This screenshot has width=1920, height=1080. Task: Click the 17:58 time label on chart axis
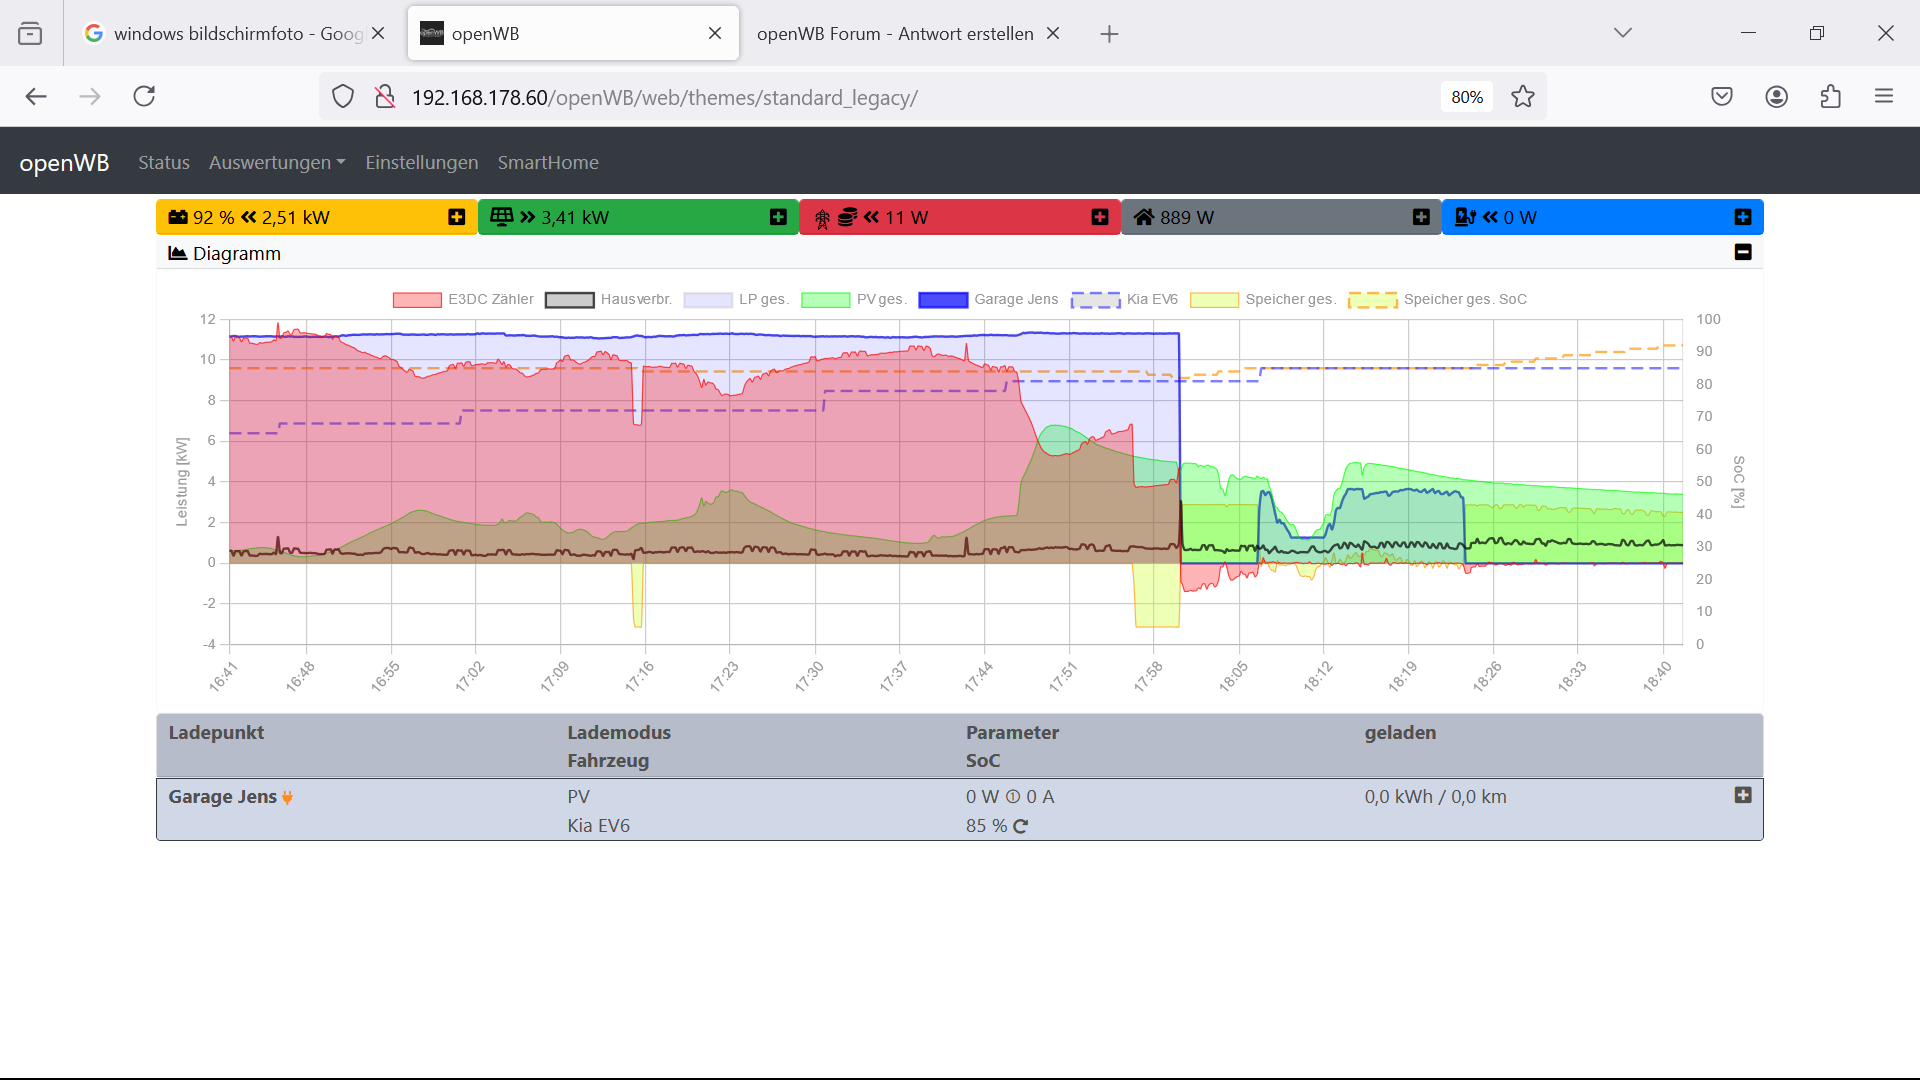(1148, 677)
